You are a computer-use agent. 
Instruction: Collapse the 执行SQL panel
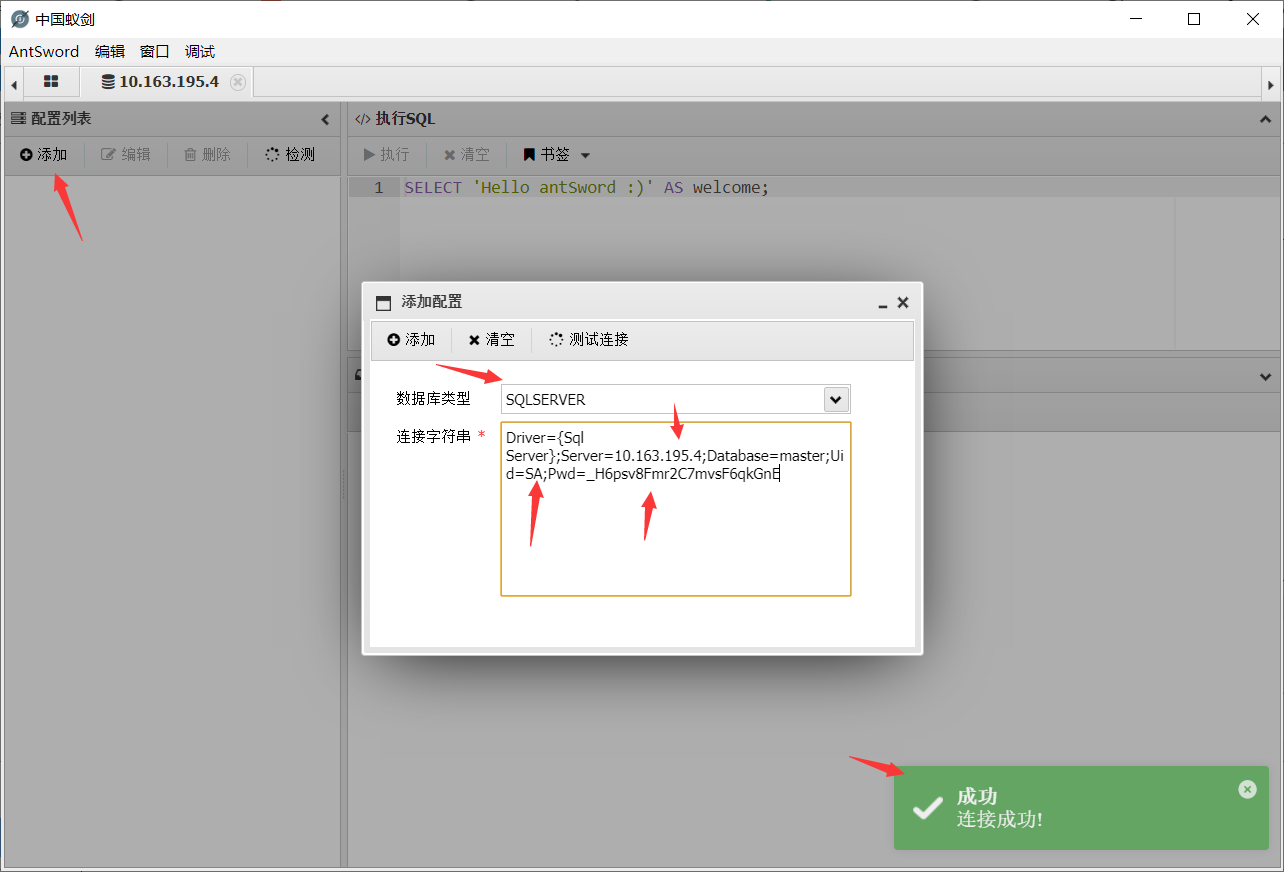[1266, 119]
